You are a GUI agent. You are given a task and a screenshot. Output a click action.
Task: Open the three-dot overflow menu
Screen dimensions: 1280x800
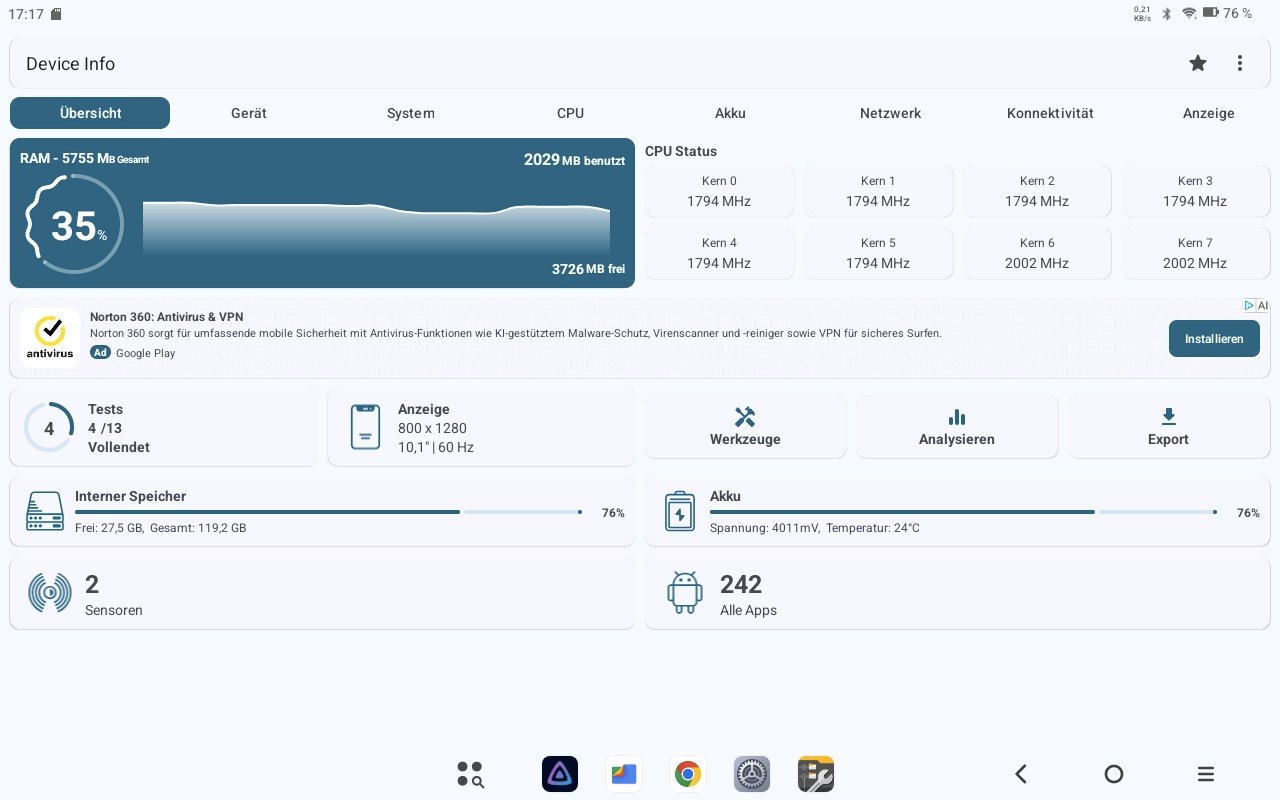coord(1240,63)
